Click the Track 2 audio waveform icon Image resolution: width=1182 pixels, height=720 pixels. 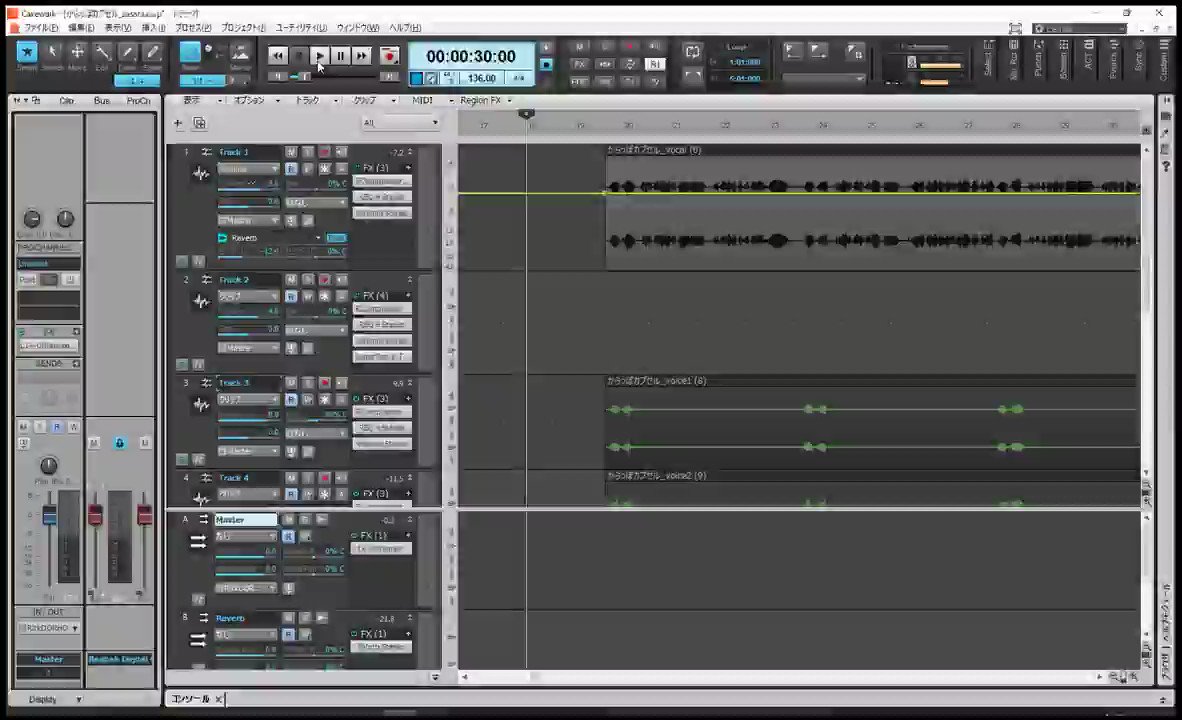(201, 302)
